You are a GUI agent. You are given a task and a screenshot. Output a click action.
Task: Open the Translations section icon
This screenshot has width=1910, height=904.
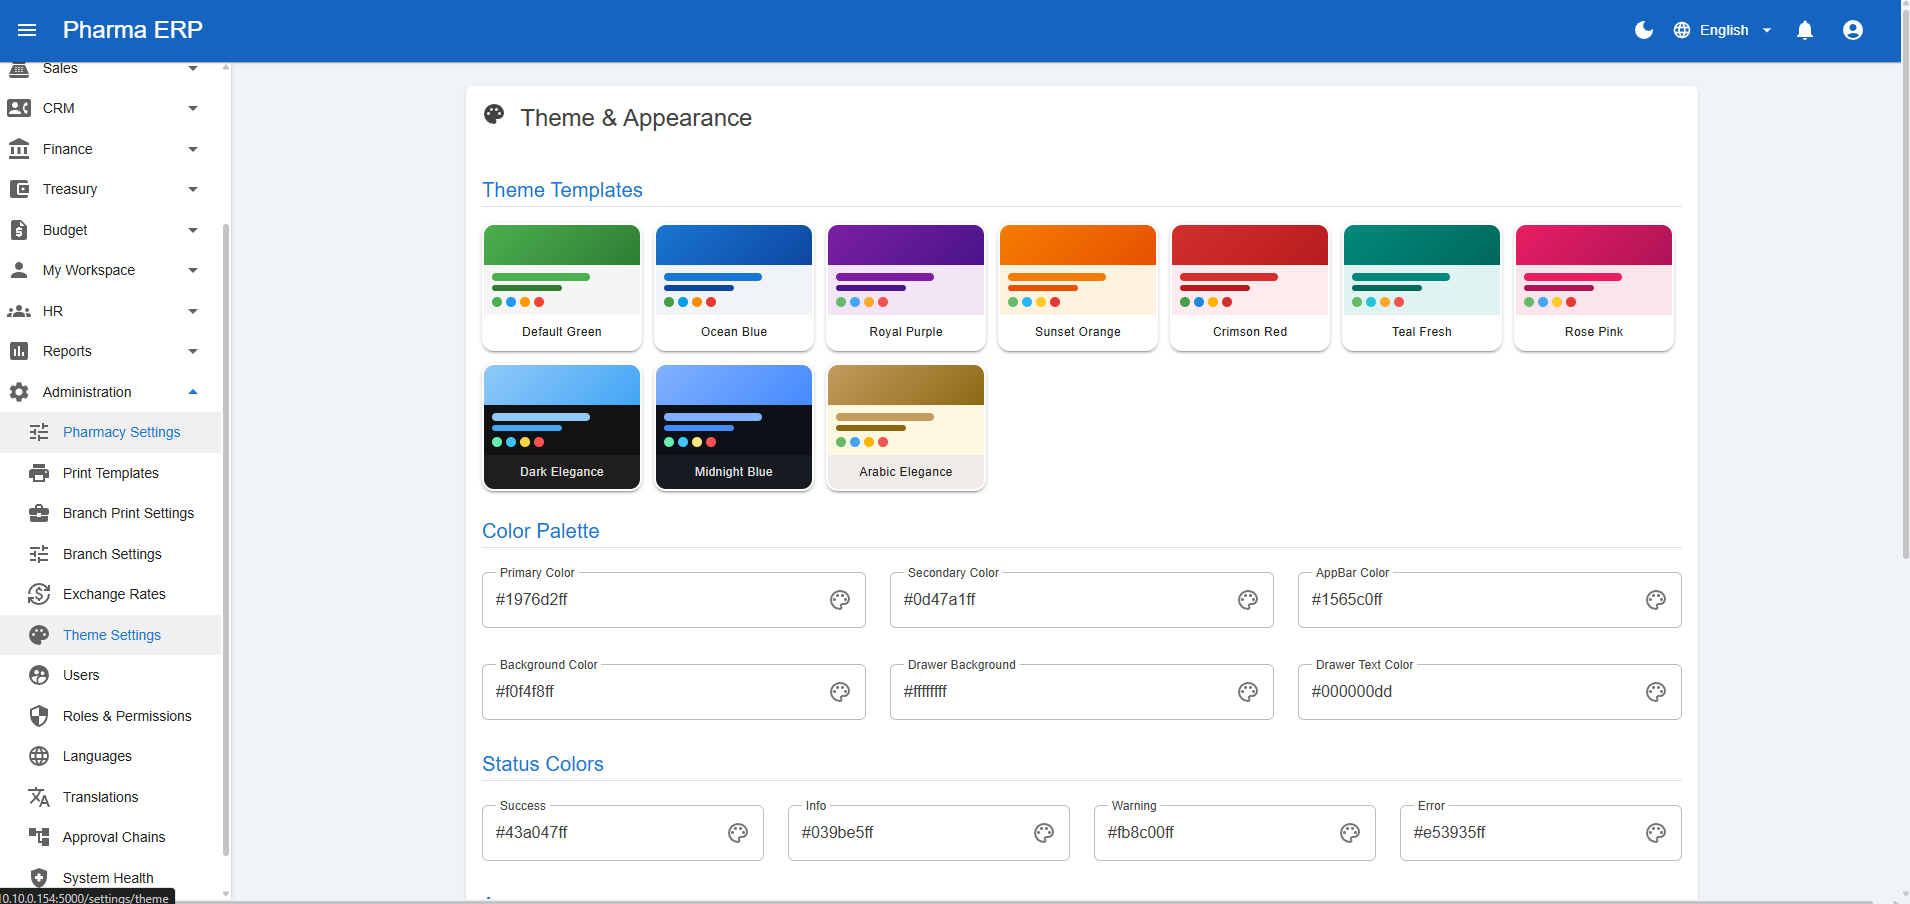(x=38, y=796)
